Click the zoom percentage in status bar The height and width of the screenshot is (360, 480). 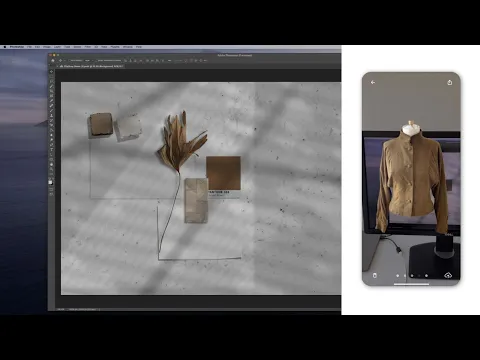pos(61,309)
